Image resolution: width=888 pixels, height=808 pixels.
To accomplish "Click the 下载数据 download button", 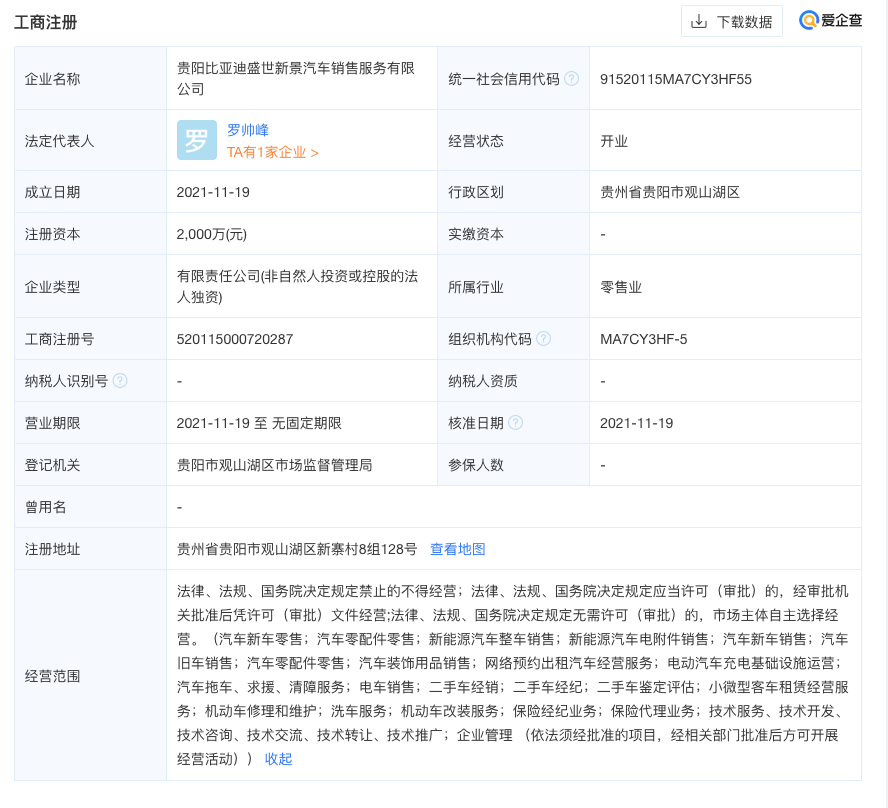I will (731, 22).
